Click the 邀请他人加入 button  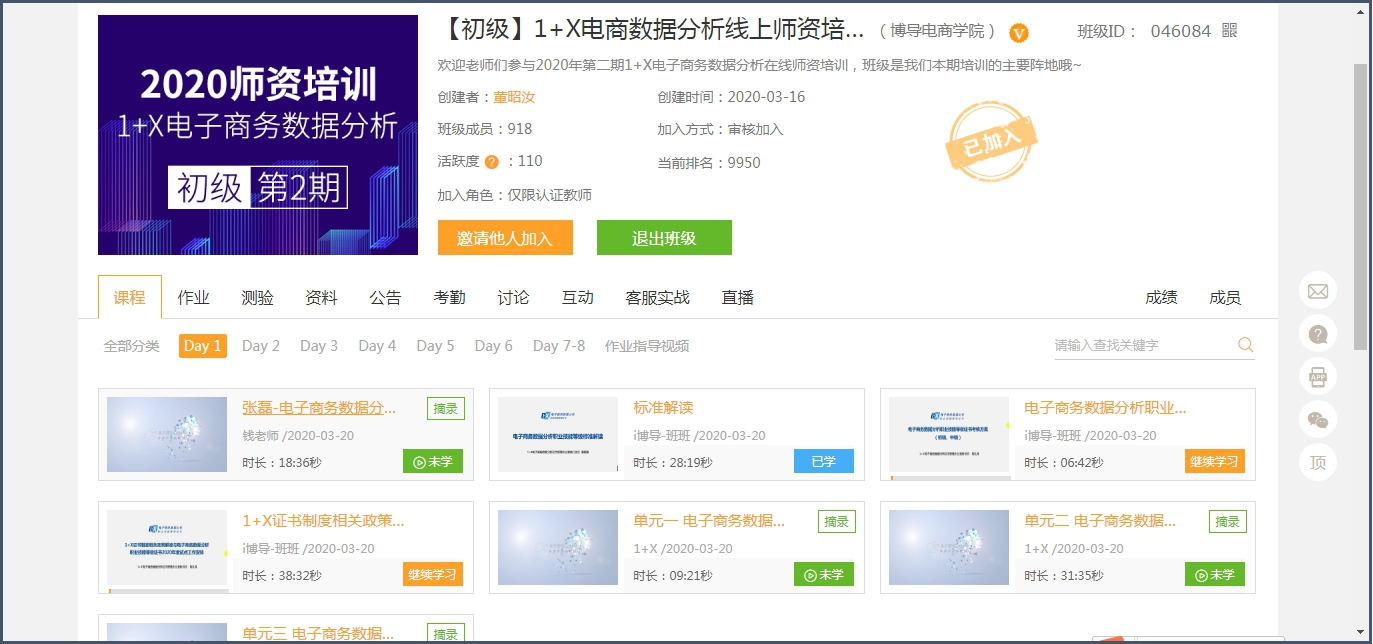[505, 238]
